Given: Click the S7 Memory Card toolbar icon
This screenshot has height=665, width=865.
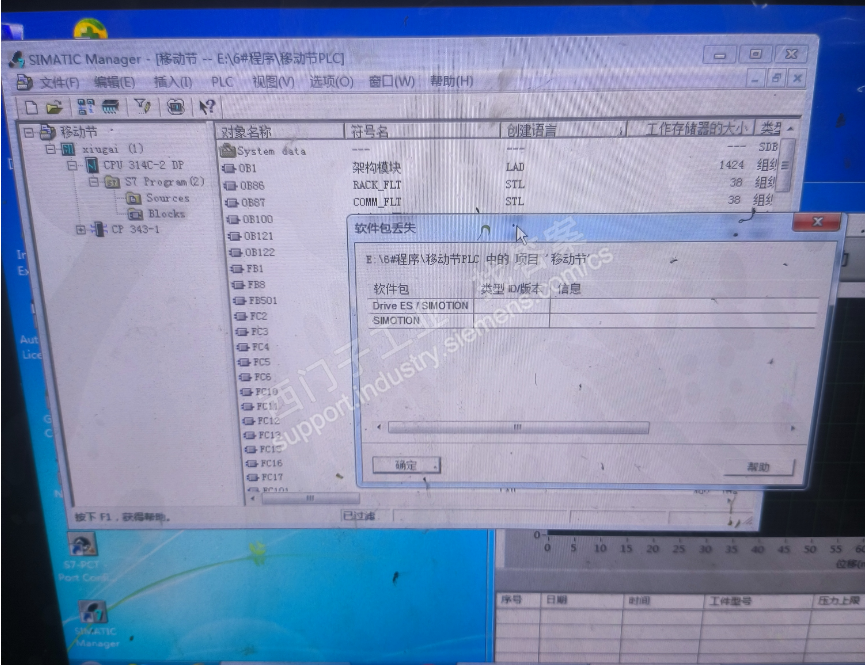Looking at the screenshot, I should 110,107.
